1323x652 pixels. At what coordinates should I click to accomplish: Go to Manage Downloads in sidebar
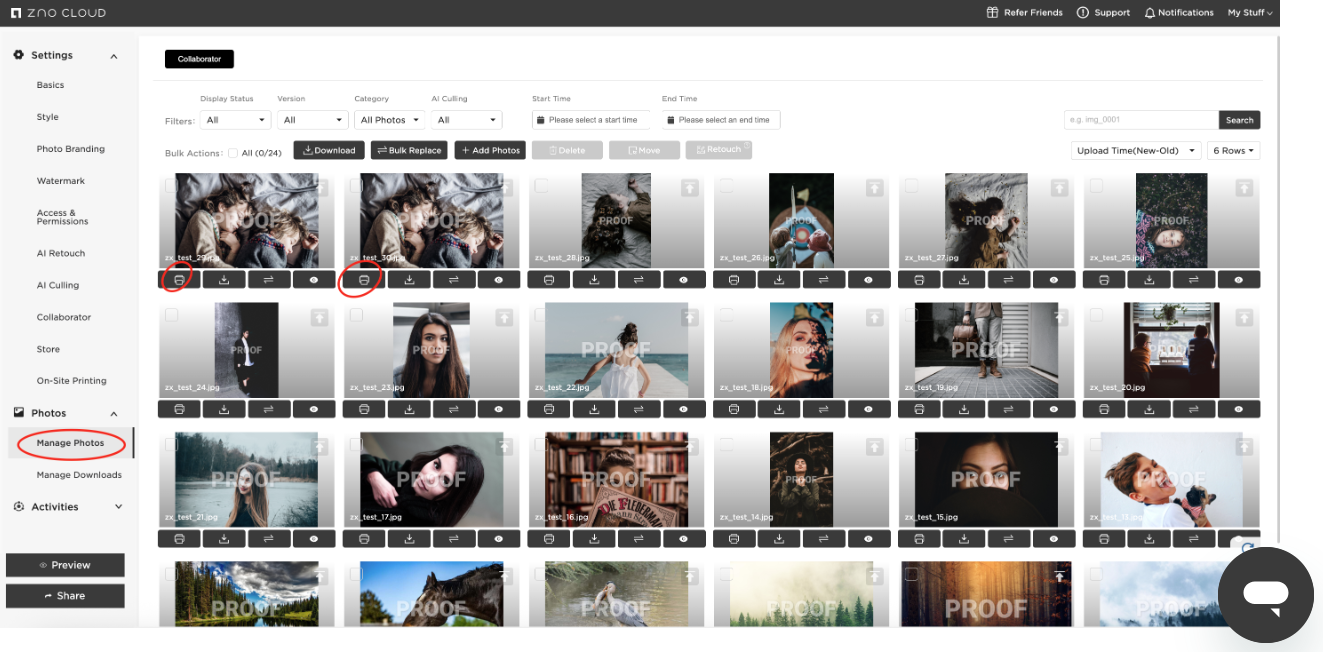(x=79, y=475)
